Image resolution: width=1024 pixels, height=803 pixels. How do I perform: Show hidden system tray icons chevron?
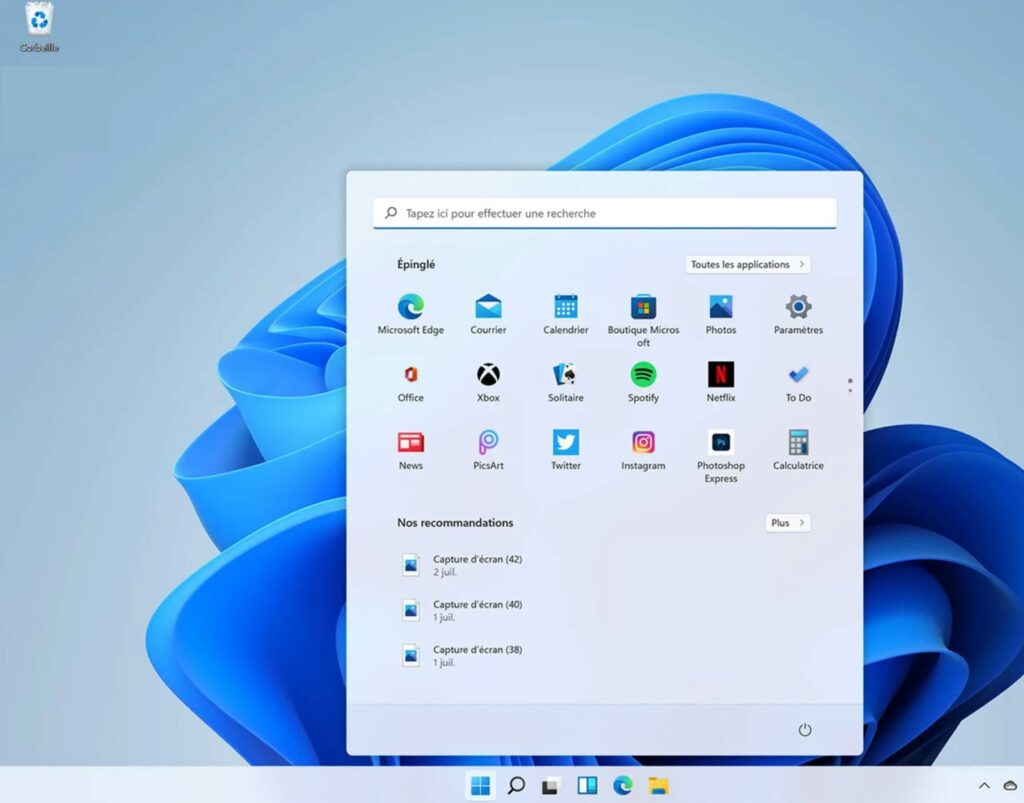984,786
